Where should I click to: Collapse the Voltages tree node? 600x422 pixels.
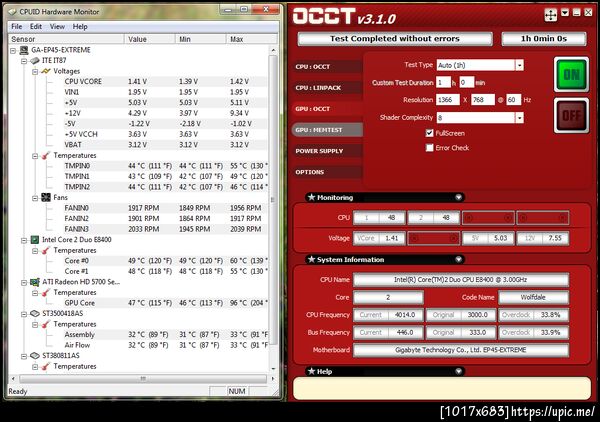coord(35,72)
